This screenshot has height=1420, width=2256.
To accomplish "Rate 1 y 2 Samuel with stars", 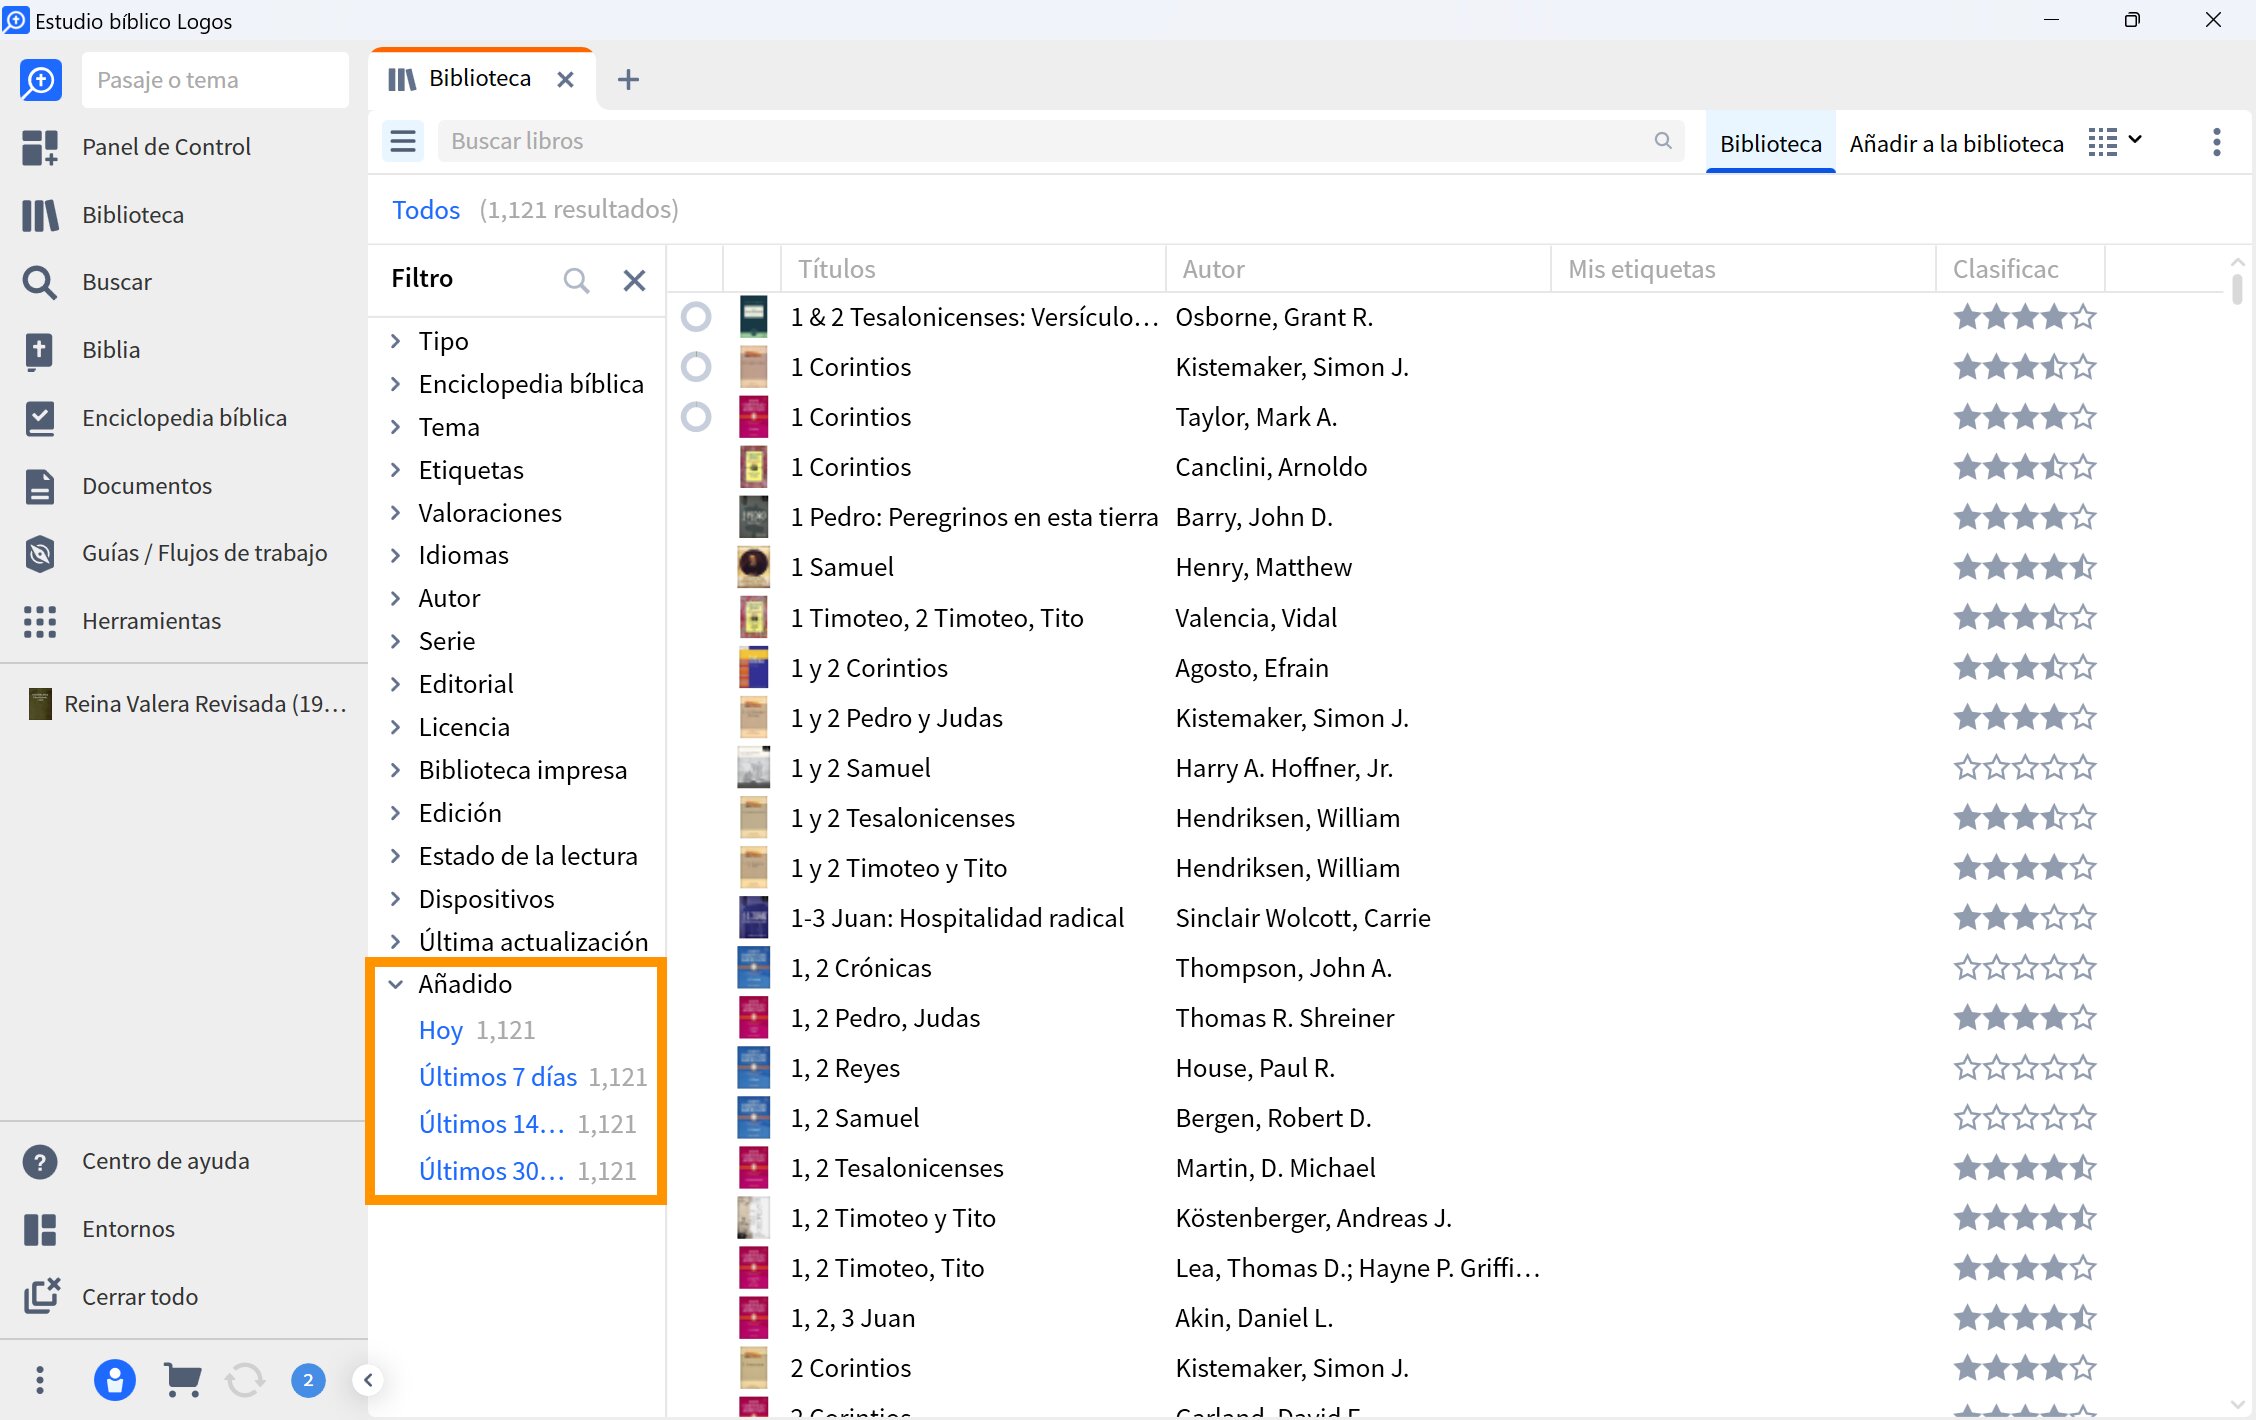I will (x=2025, y=768).
